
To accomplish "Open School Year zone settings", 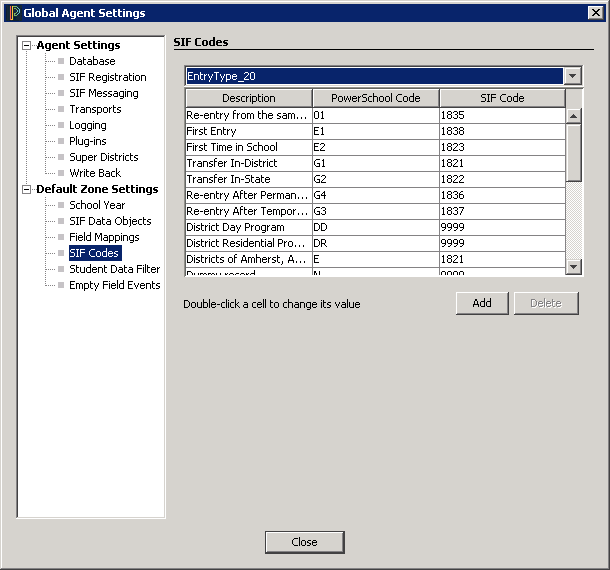I will click(97, 205).
